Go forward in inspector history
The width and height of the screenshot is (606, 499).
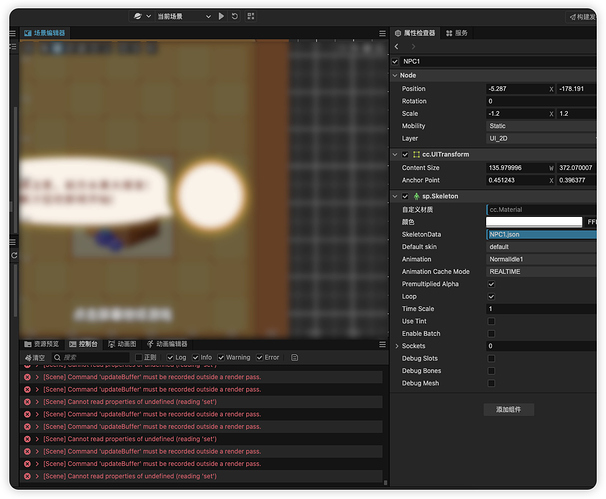coord(413,47)
